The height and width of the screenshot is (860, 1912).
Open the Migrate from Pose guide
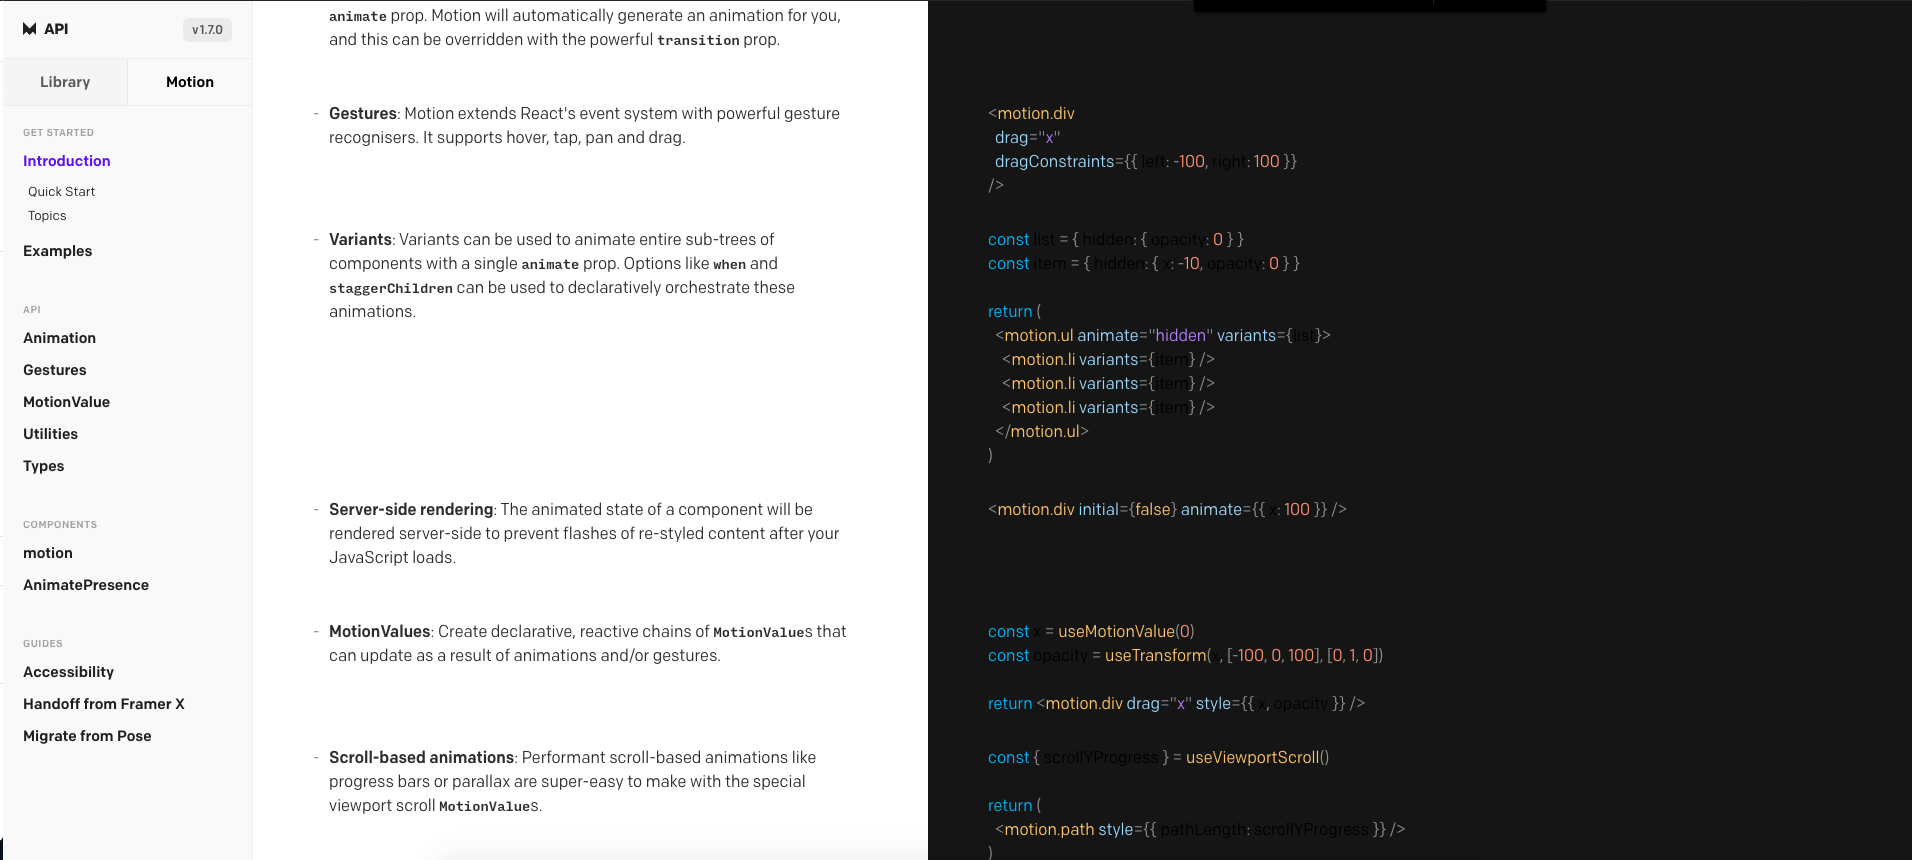(87, 736)
